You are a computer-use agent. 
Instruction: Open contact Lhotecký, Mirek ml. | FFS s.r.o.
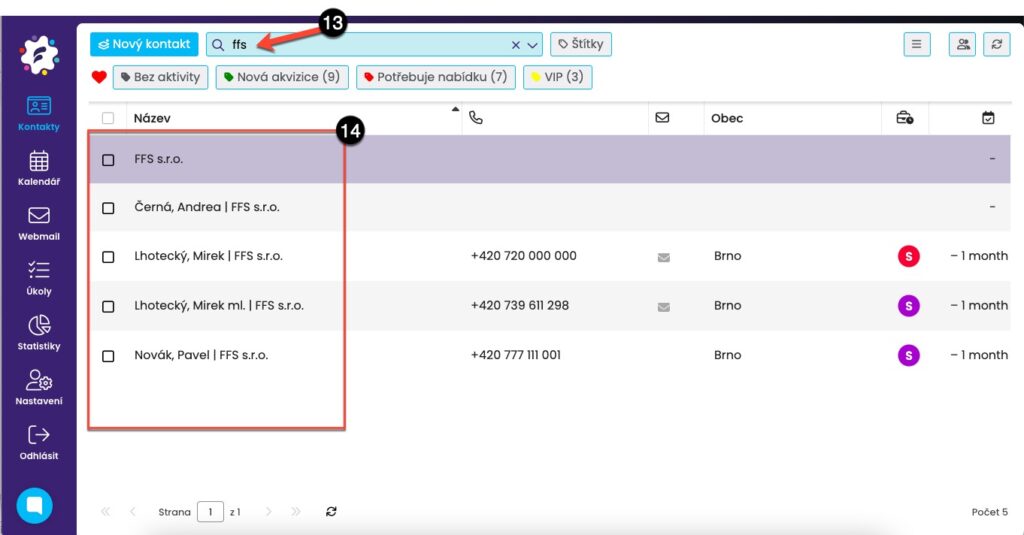coord(219,306)
